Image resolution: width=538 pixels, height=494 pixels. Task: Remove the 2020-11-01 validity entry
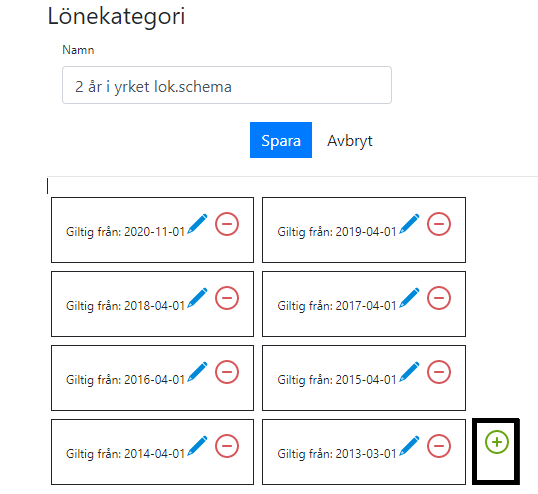(x=227, y=224)
